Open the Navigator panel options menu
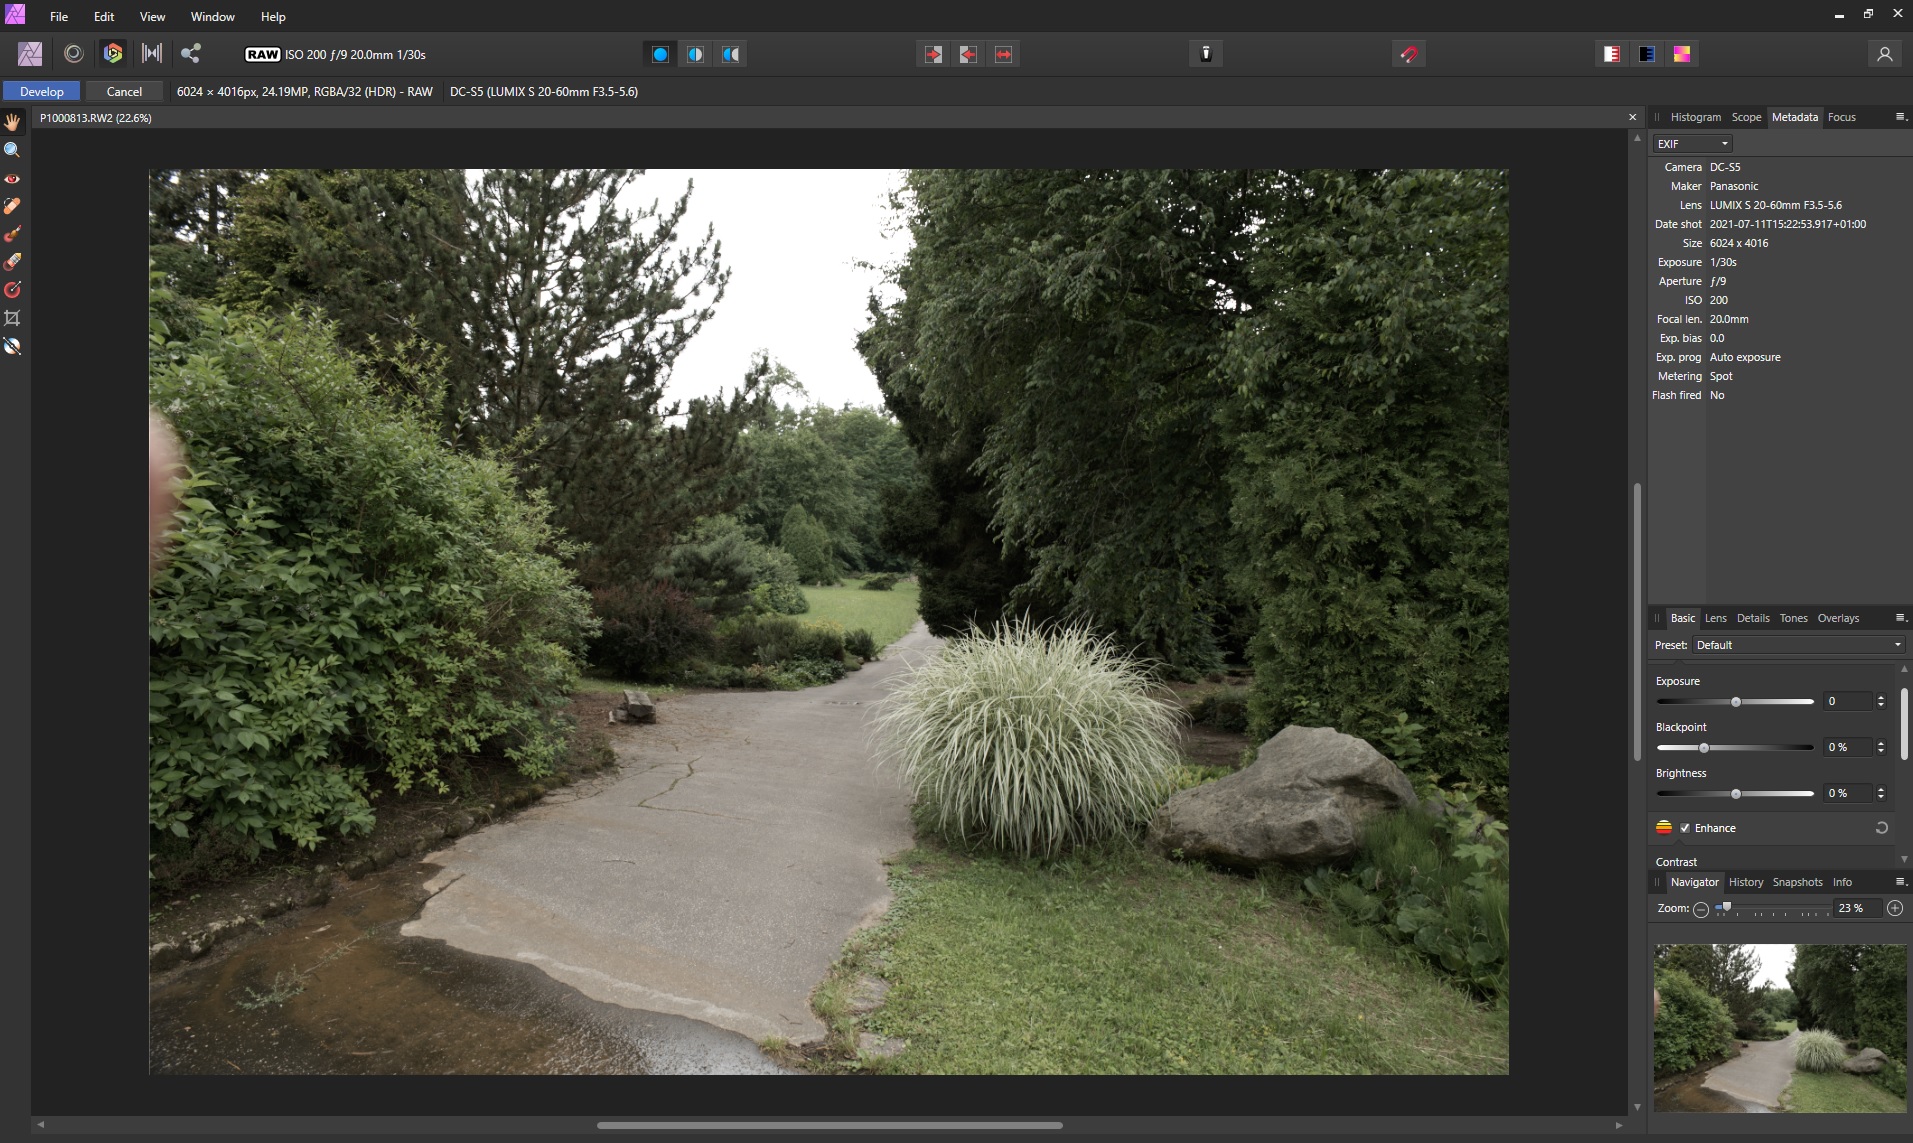Image resolution: width=1913 pixels, height=1143 pixels. click(x=1900, y=882)
